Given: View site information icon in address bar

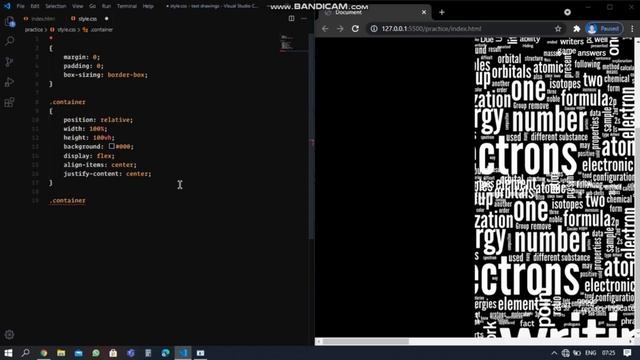Looking at the screenshot, I should [x=373, y=29].
